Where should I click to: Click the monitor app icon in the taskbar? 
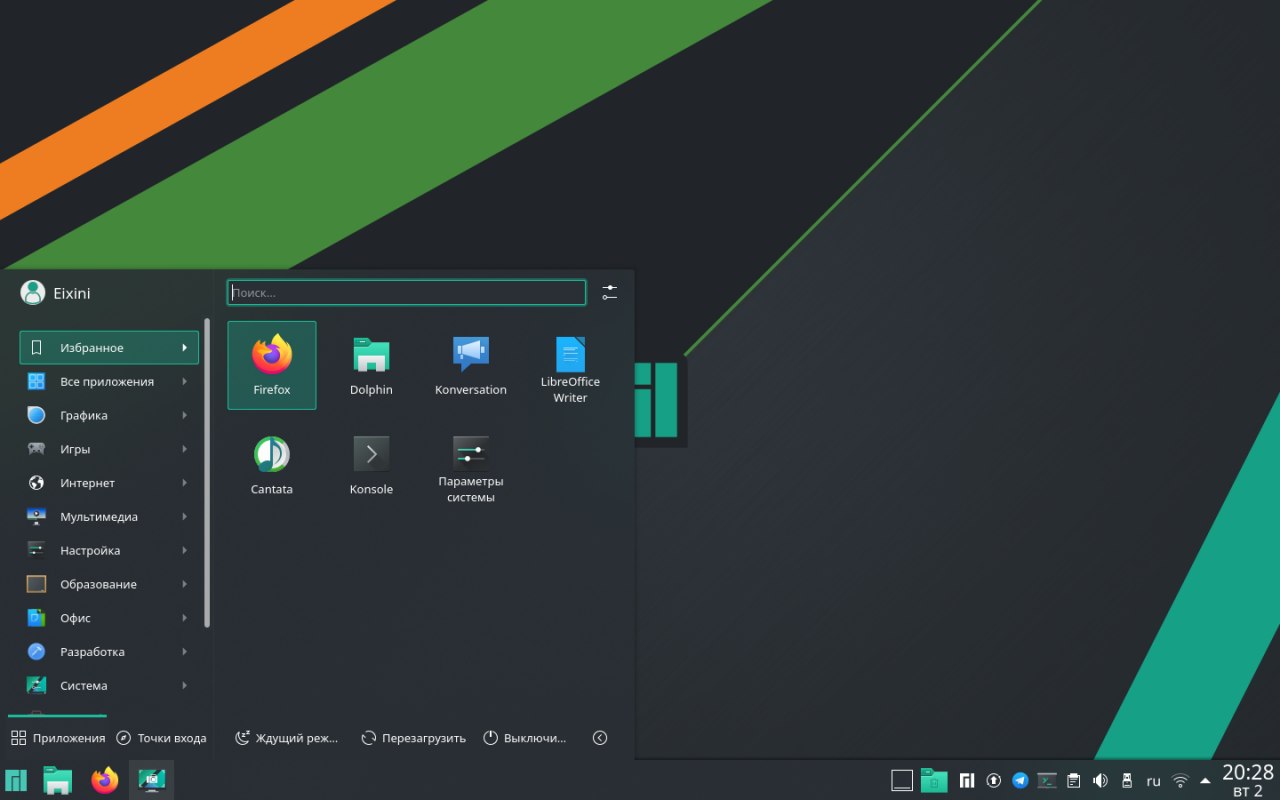(x=151, y=780)
